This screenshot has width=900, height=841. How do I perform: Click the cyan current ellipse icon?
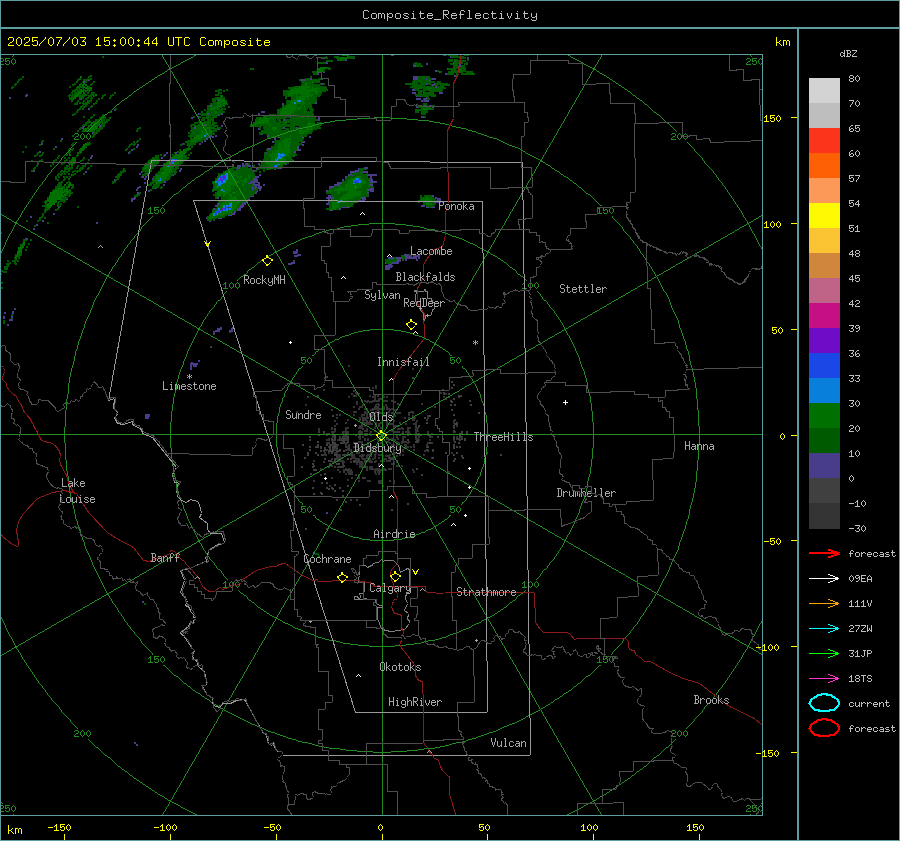pyautogui.click(x=824, y=703)
